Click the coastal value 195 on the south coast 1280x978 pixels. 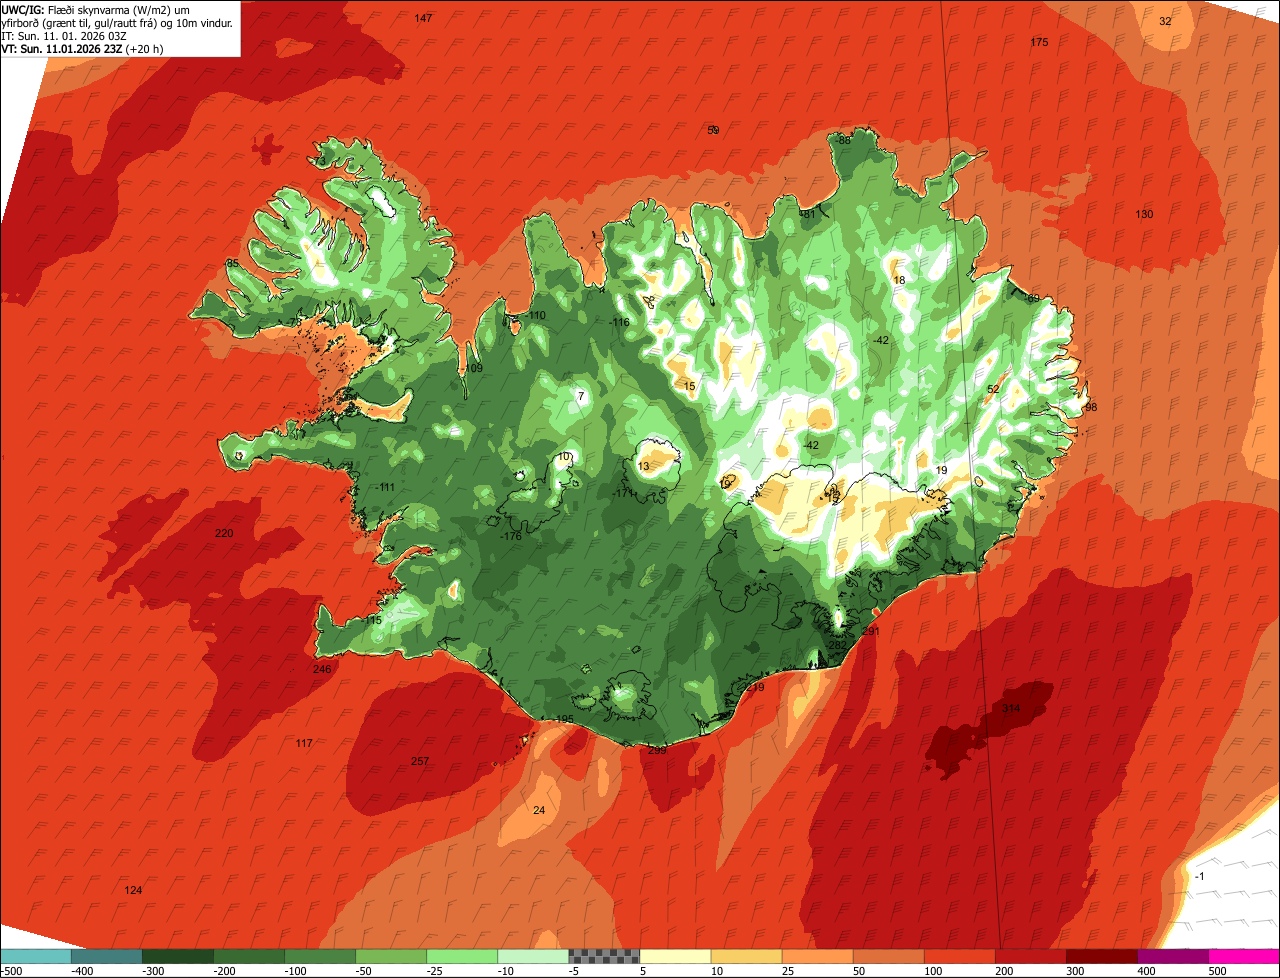(x=564, y=719)
